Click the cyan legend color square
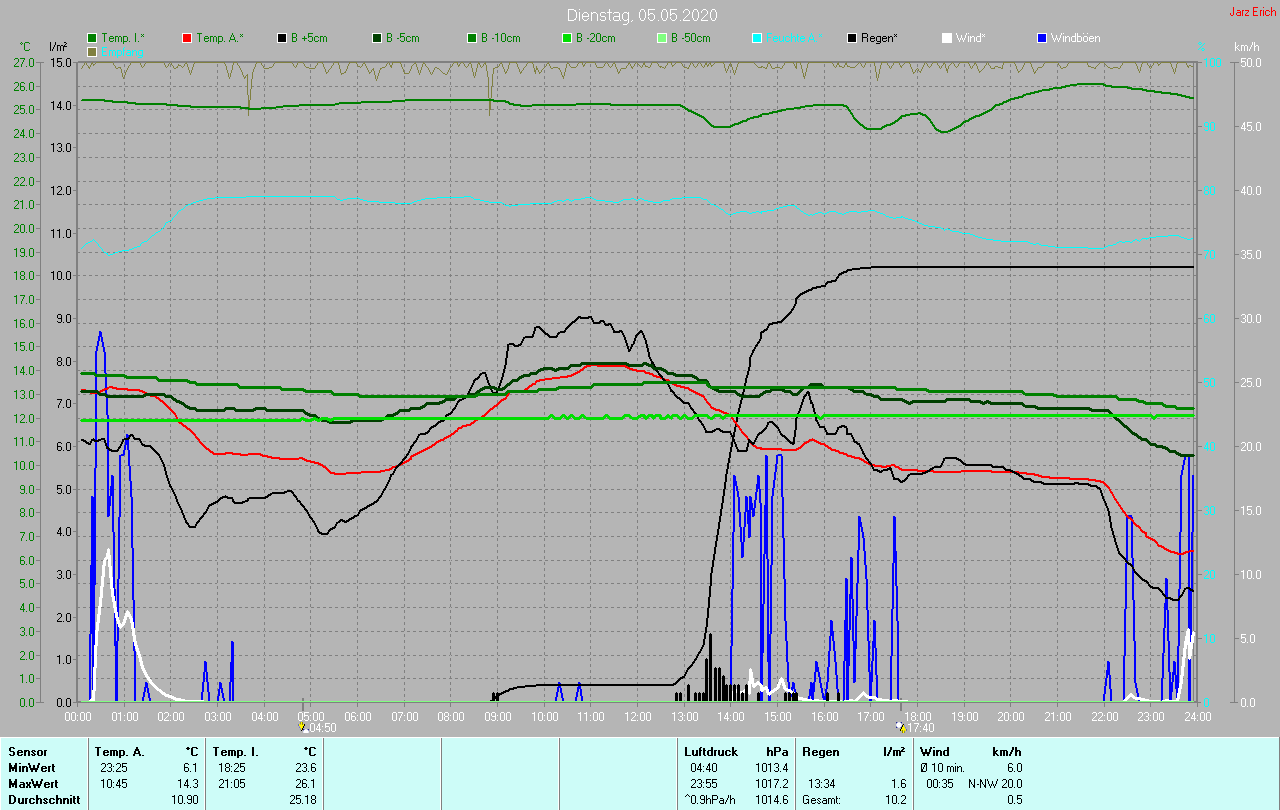The width and height of the screenshot is (1280, 810). click(757, 38)
